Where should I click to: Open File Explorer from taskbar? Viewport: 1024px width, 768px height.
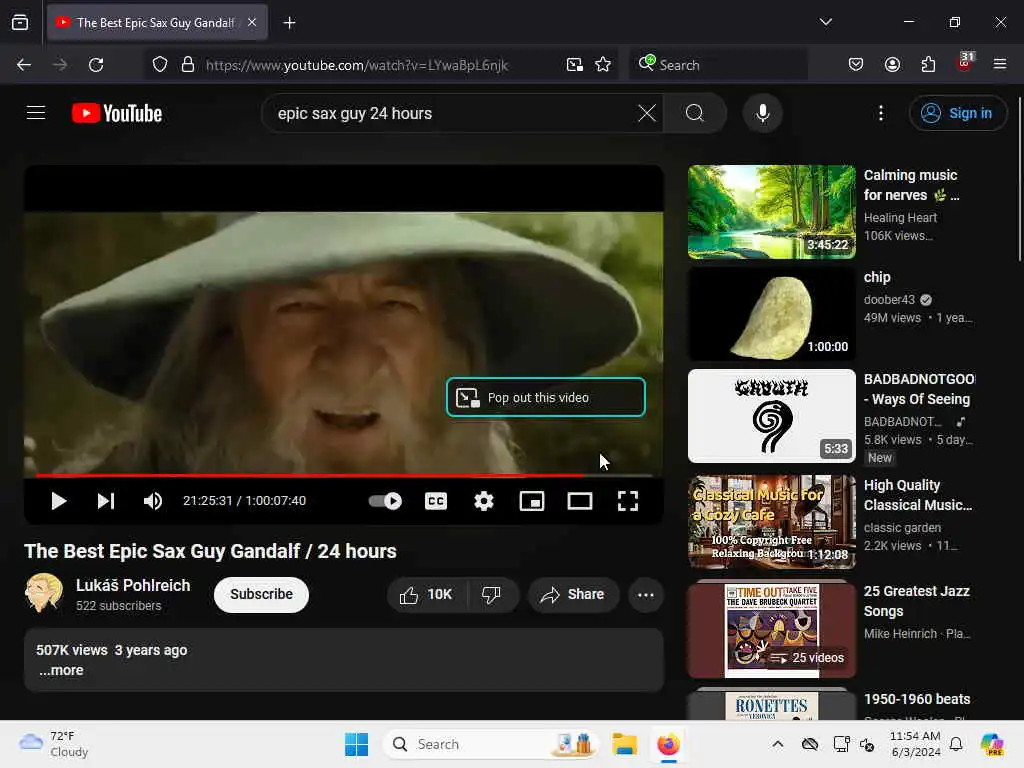[x=624, y=744]
